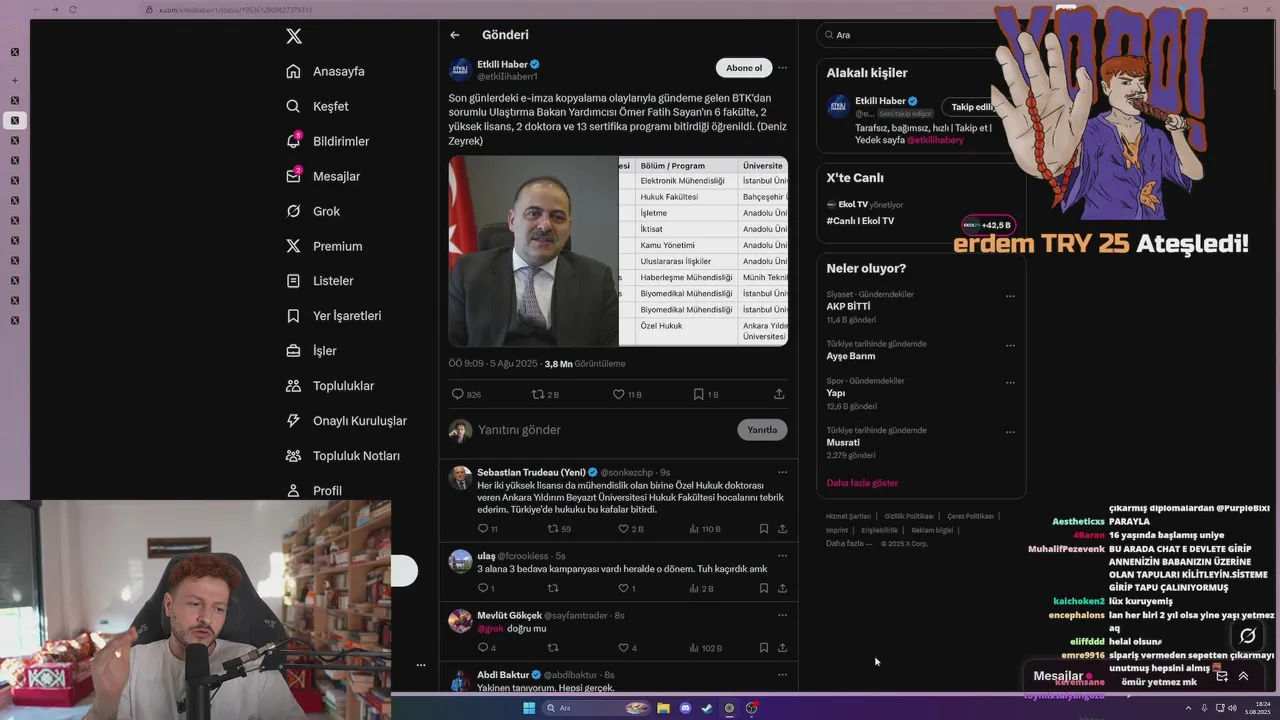1280x720 pixels.
Task: Open Mesajlar in the sidebar
Action: pos(322,176)
